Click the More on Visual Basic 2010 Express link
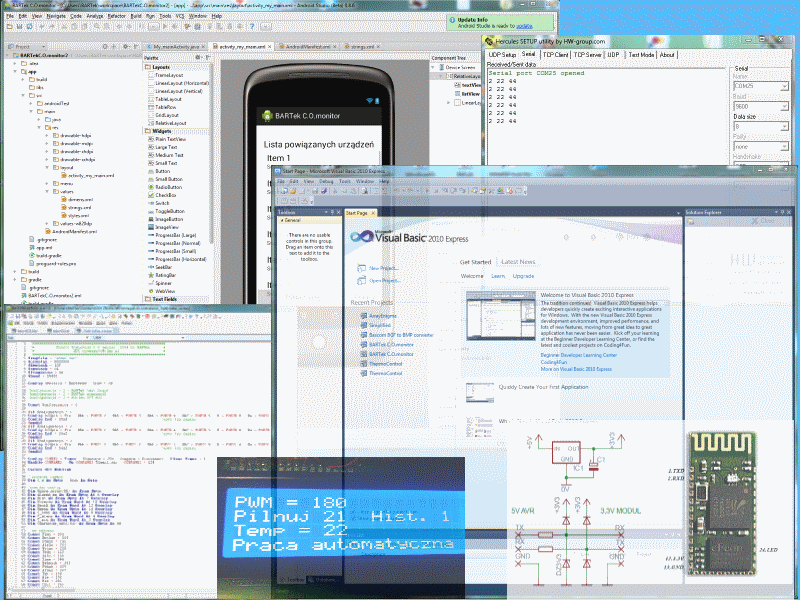 tap(576, 369)
